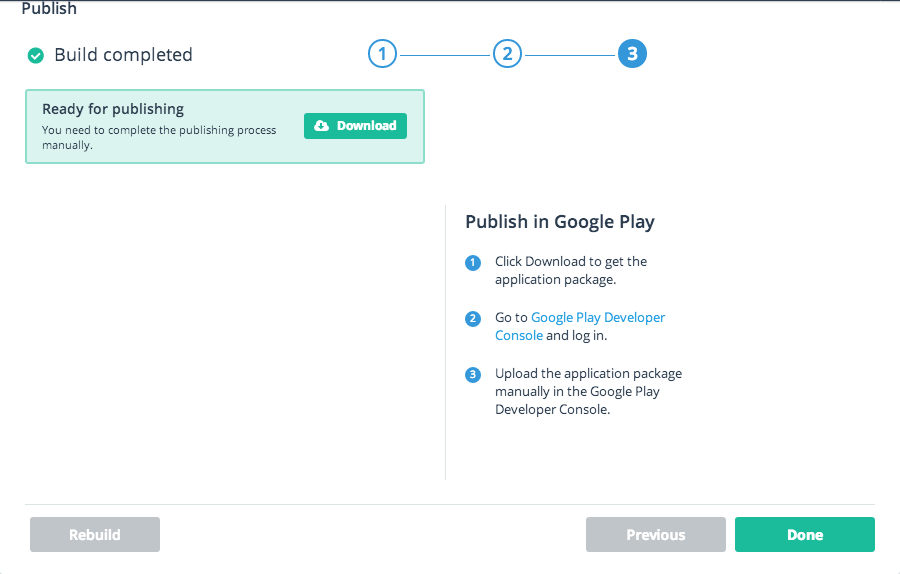Download the application package

[355, 126]
